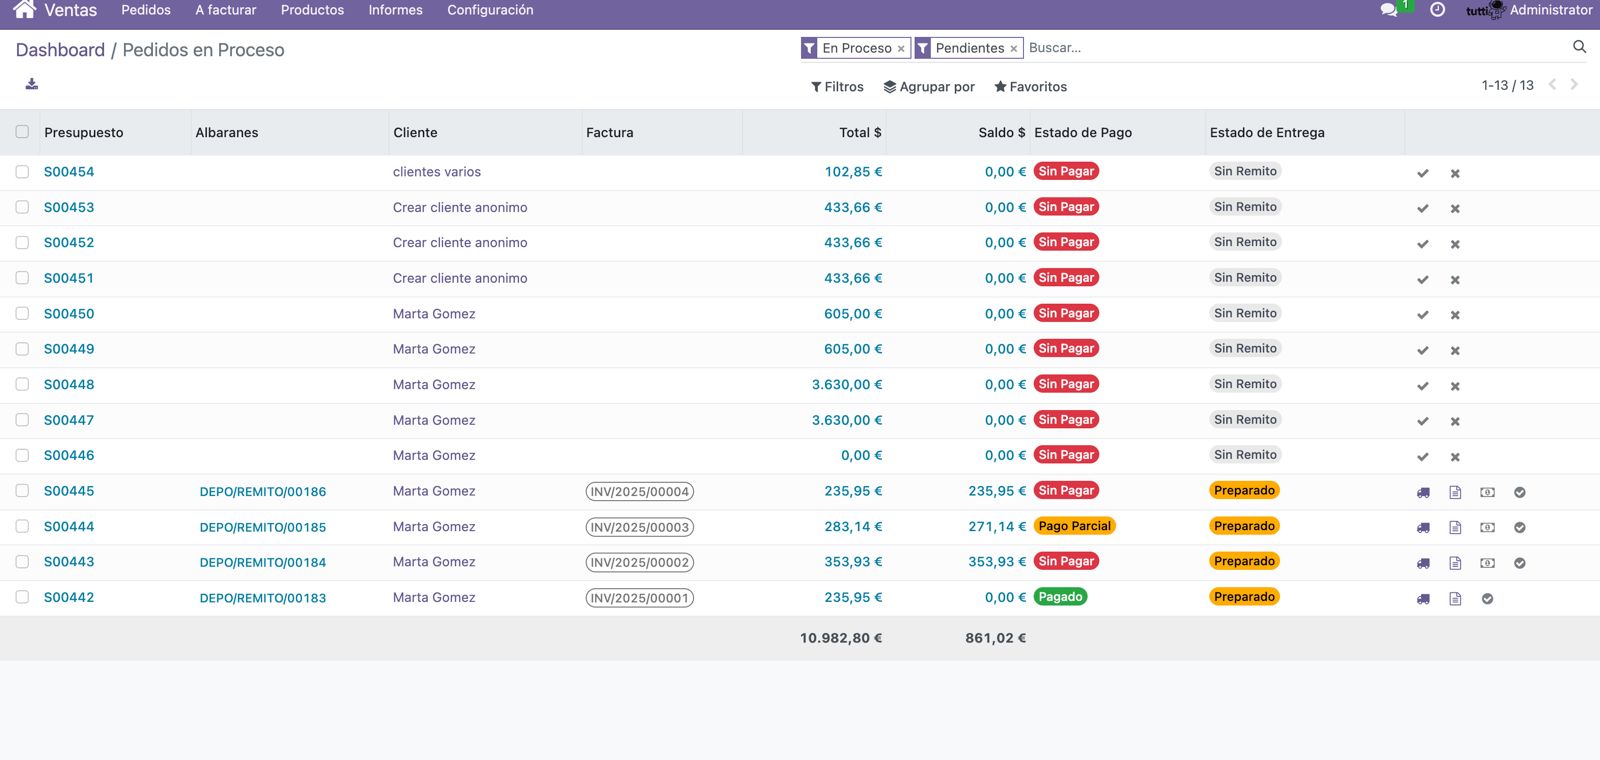Screen dimensions: 1600x760
Task: Open the Agrupar por dropdown
Action: pos(929,87)
